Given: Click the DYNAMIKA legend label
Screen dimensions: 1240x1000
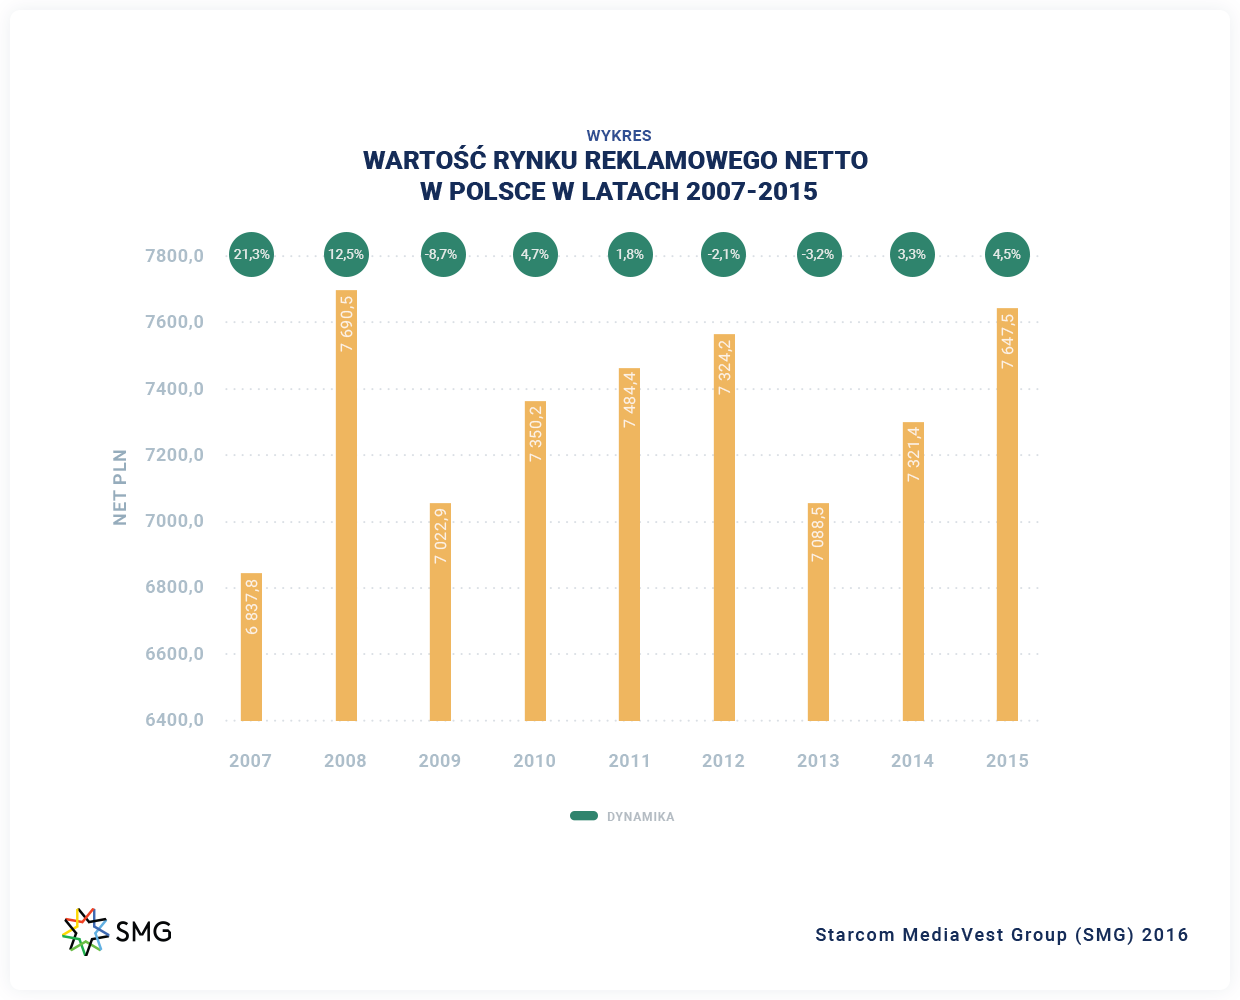Looking at the screenshot, I should [x=640, y=817].
